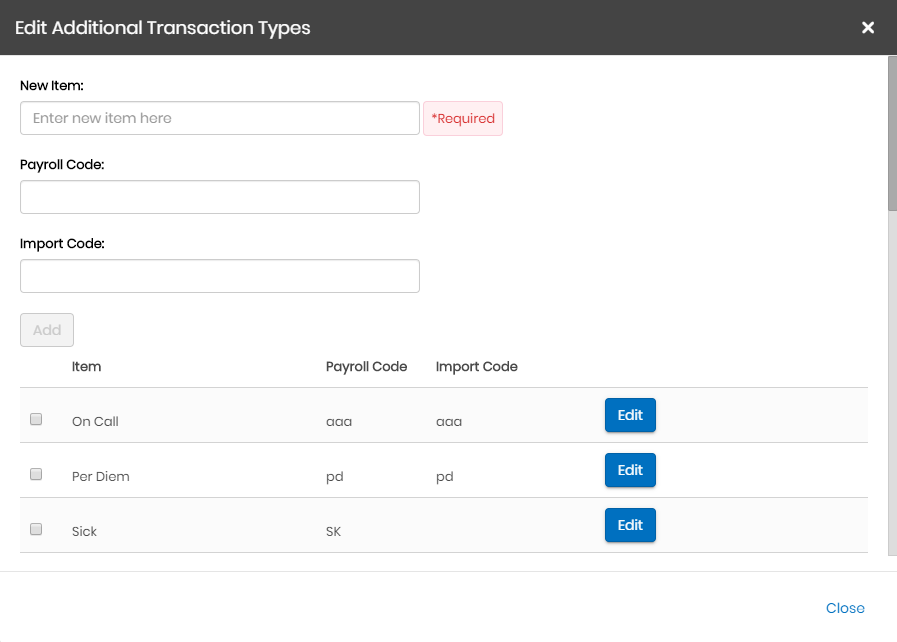Check the box beside Sick
This screenshot has height=642, width=897.
36,530
